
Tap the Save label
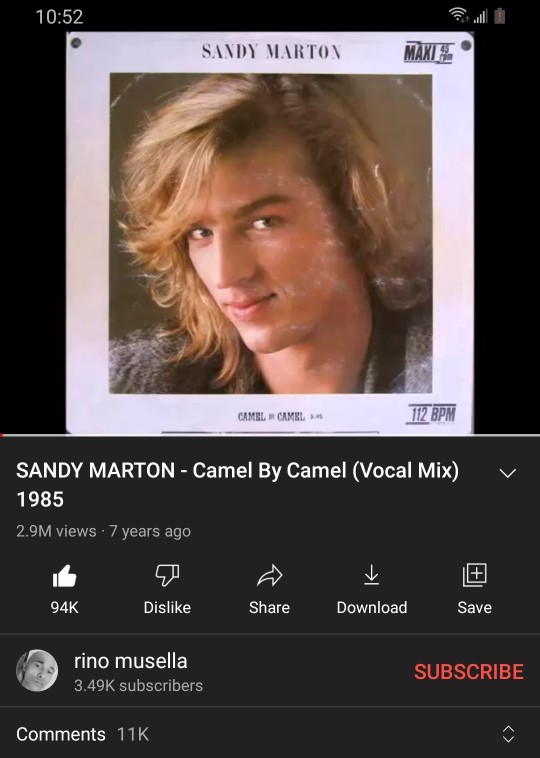(474, 607)
